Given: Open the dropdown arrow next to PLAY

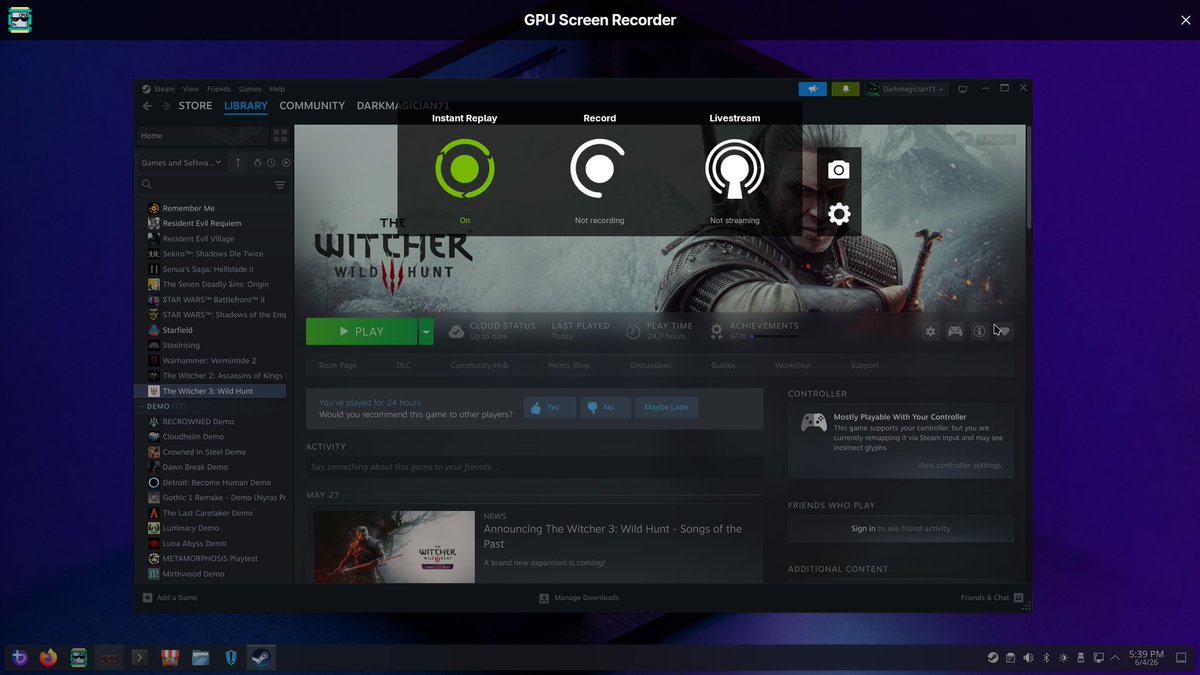Looking at the screenshot, I should 427,331.
